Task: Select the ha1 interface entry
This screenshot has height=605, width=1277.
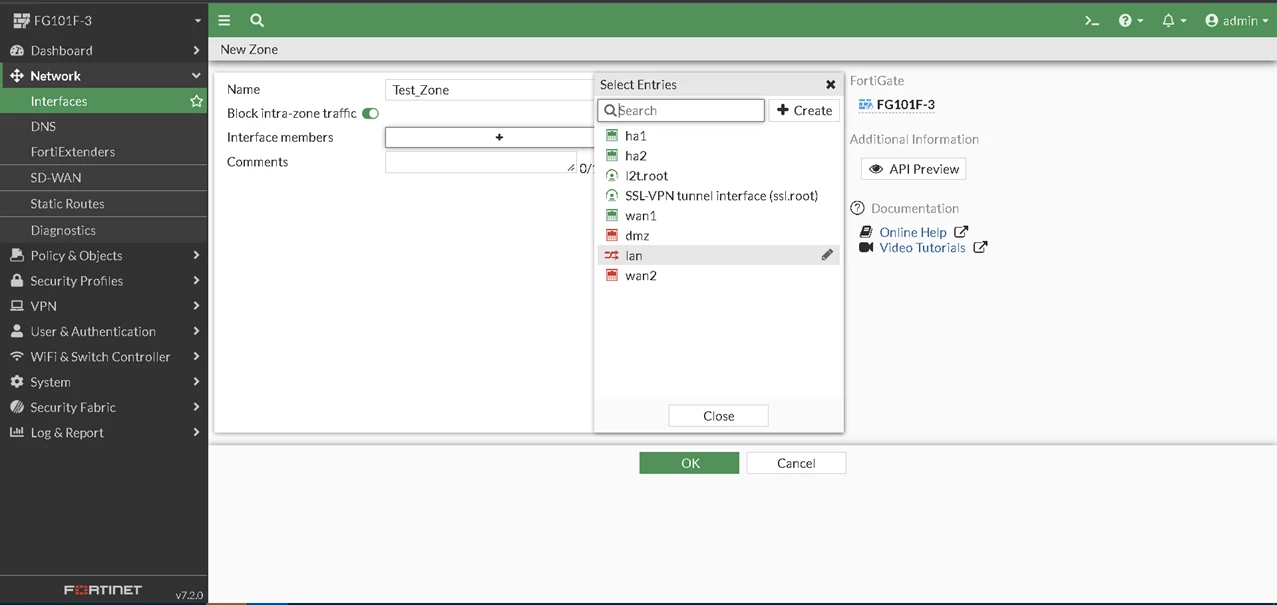Action: (x=718, y=135)
